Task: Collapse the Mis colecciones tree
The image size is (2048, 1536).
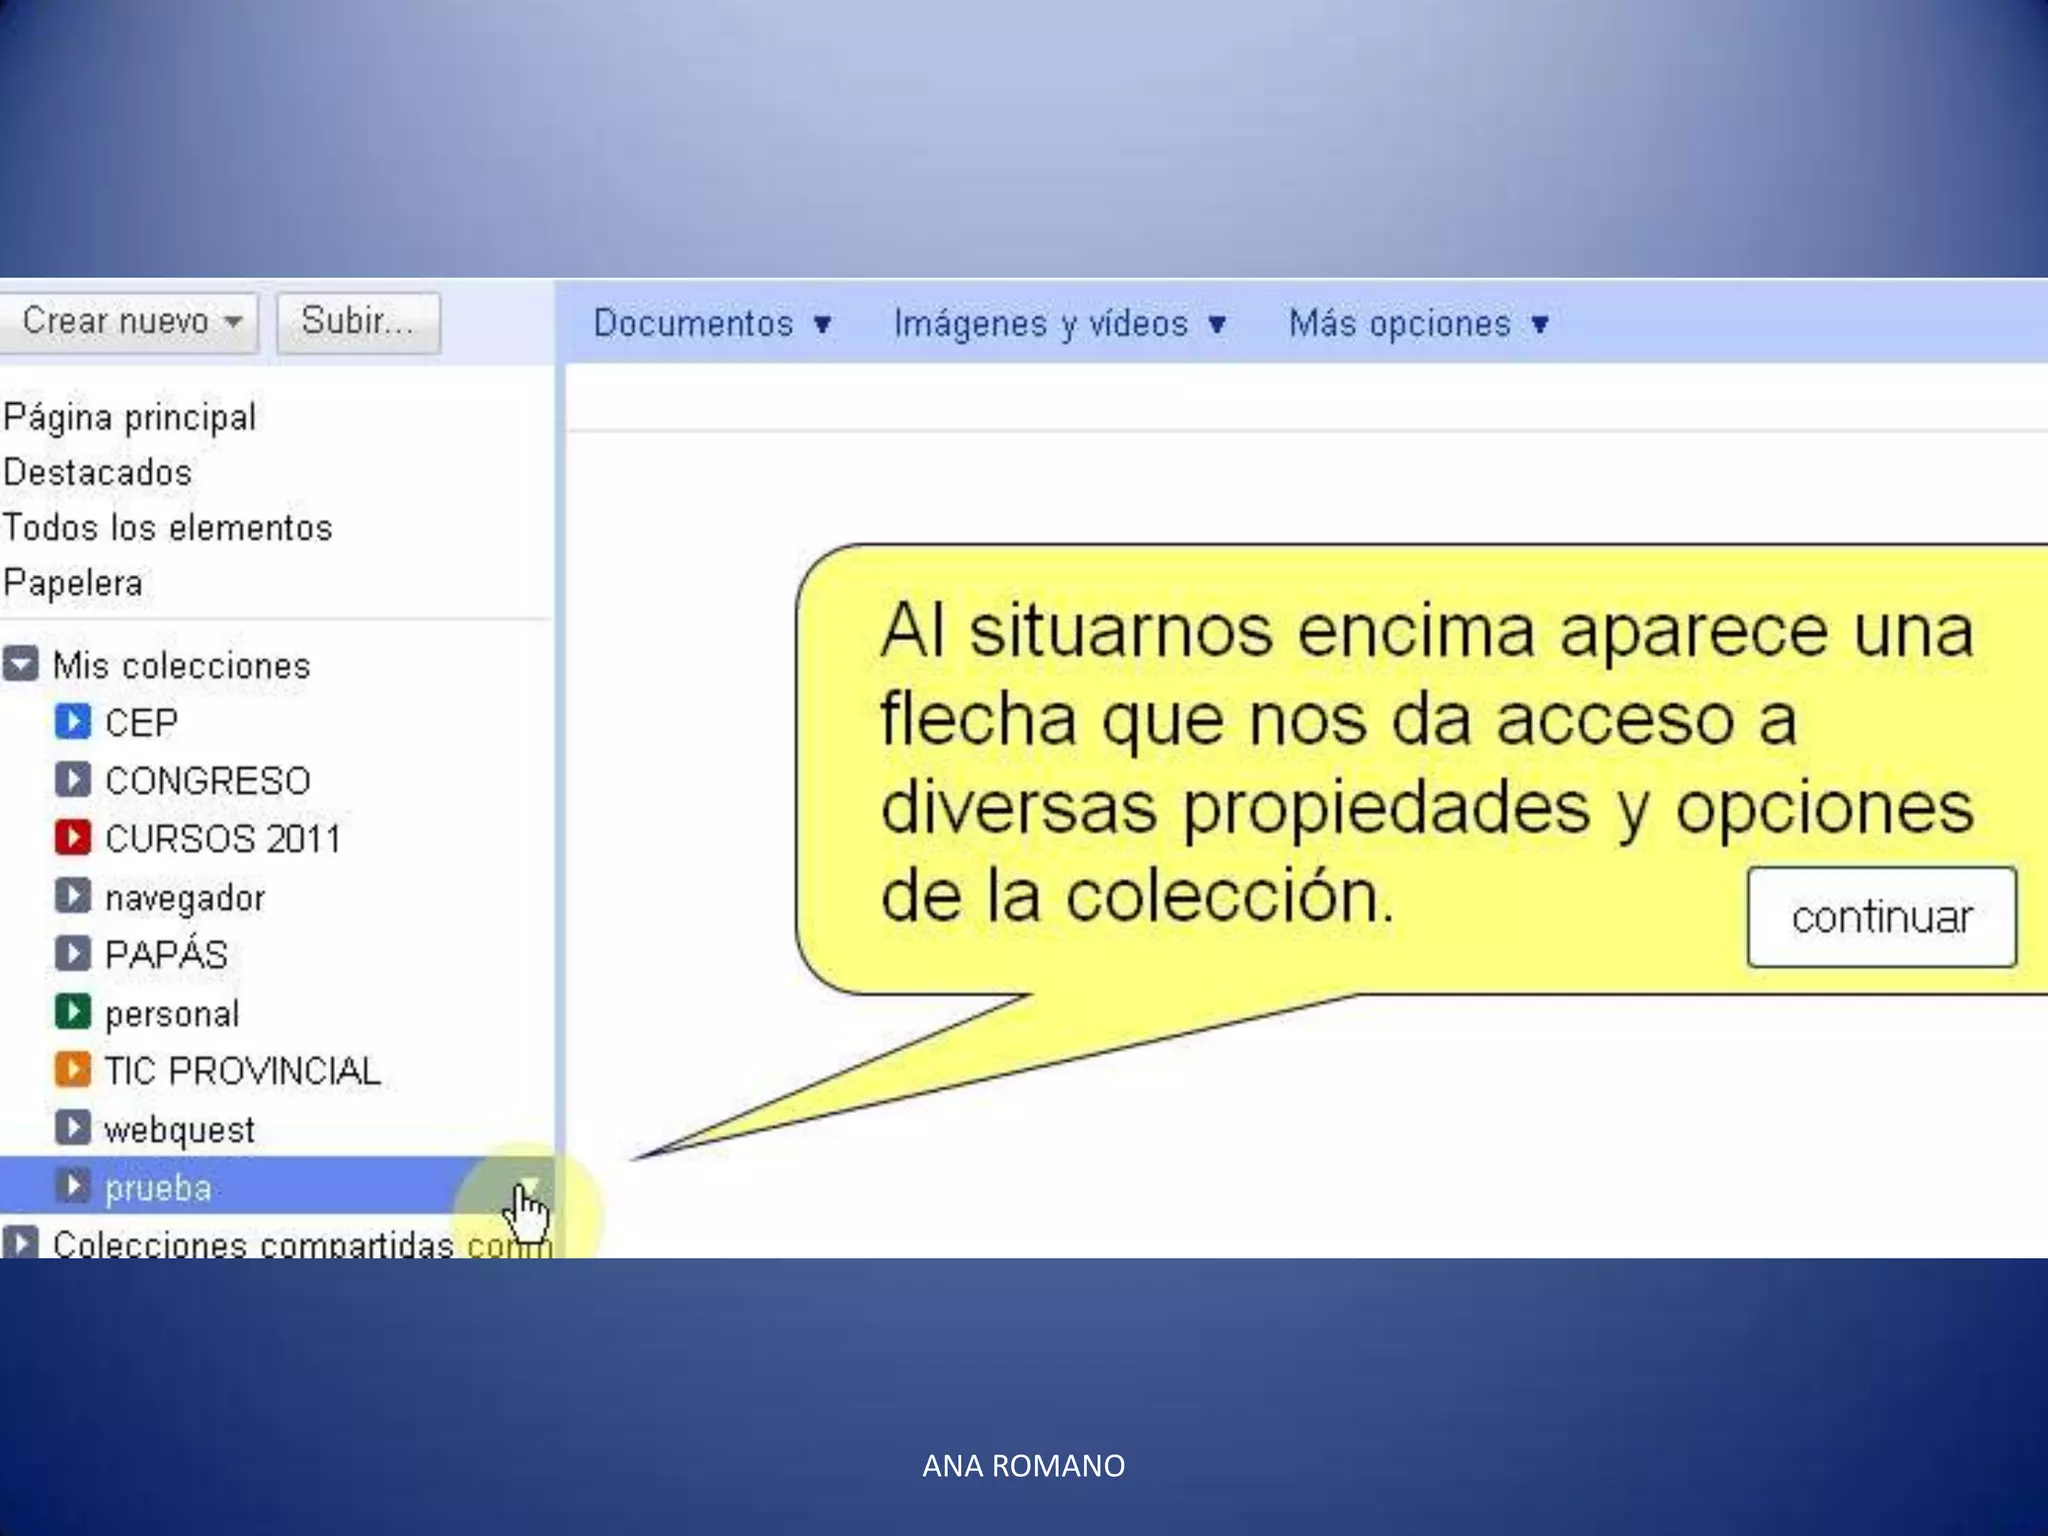Action: tap(21, 664)
